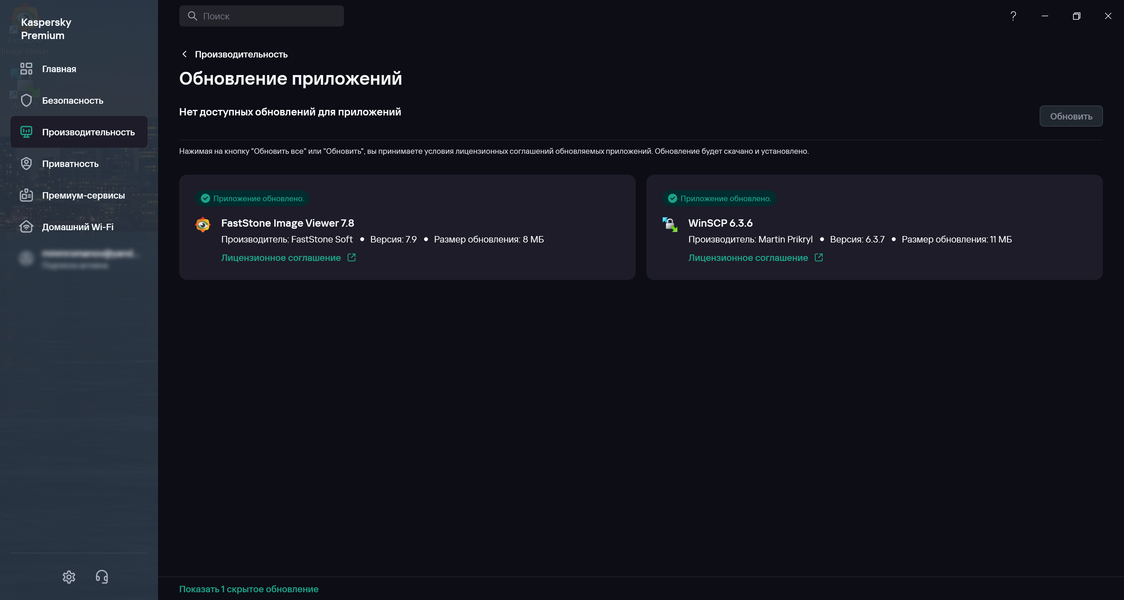Go back via the Производительность chevron
Viewport: 1124px width, 600px height.
click(184, 54)
